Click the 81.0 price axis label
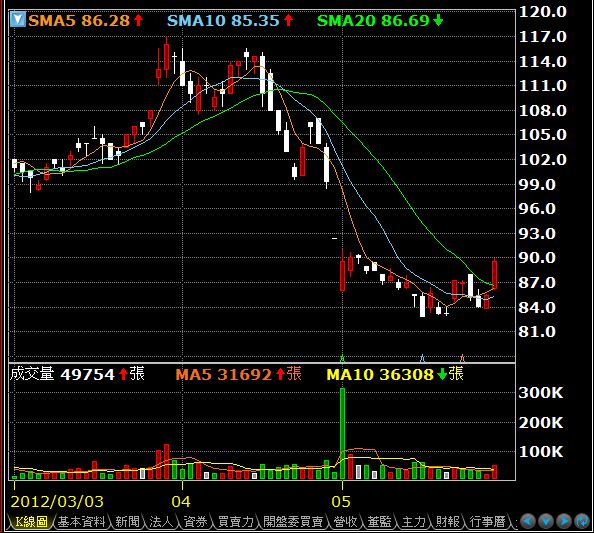594x533 pixels. (537, 331)
